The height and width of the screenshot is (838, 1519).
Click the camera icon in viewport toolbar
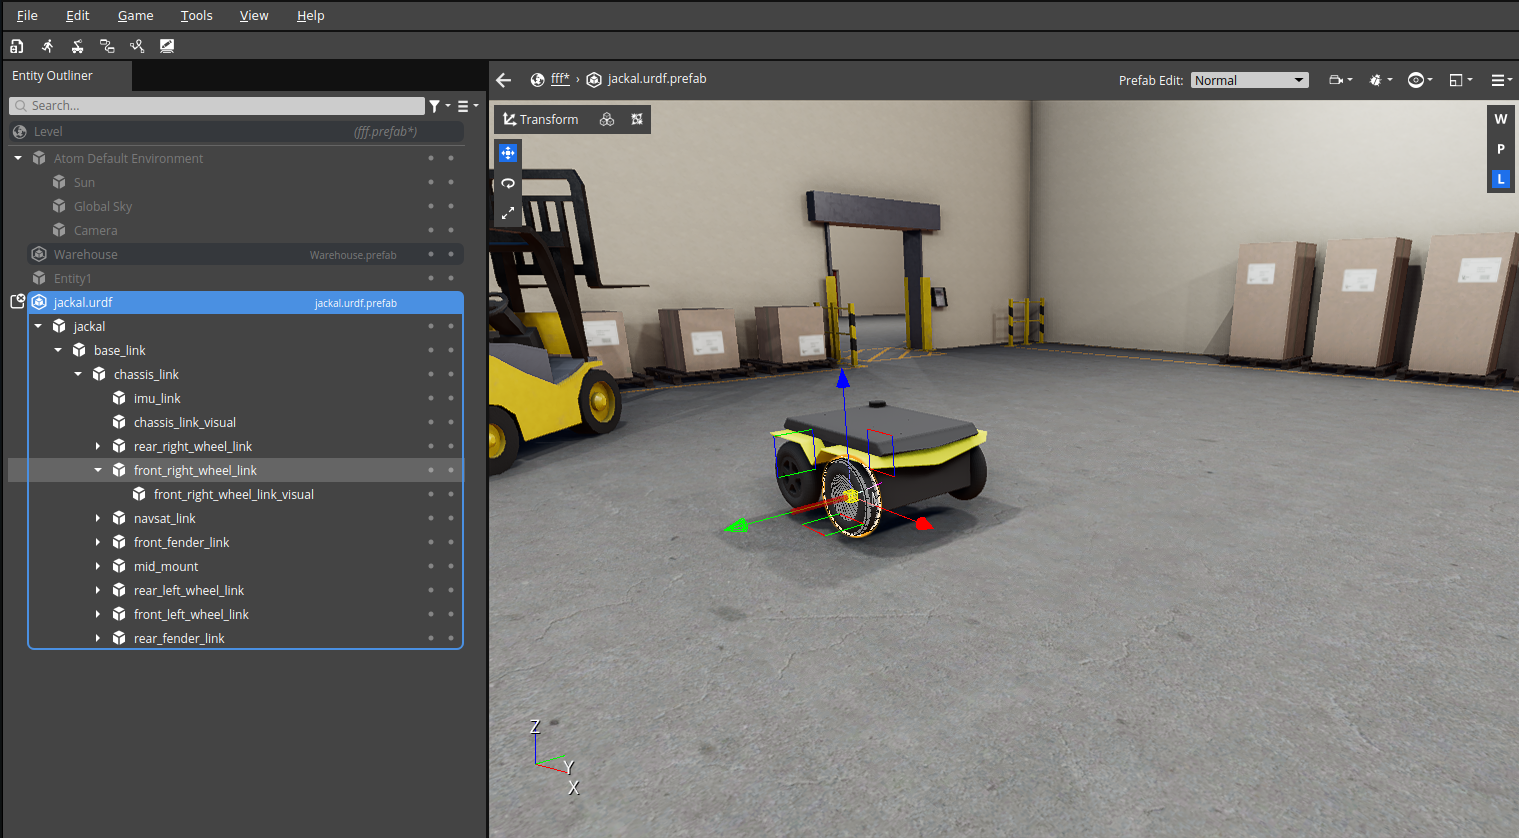(x=1334, y=79)
